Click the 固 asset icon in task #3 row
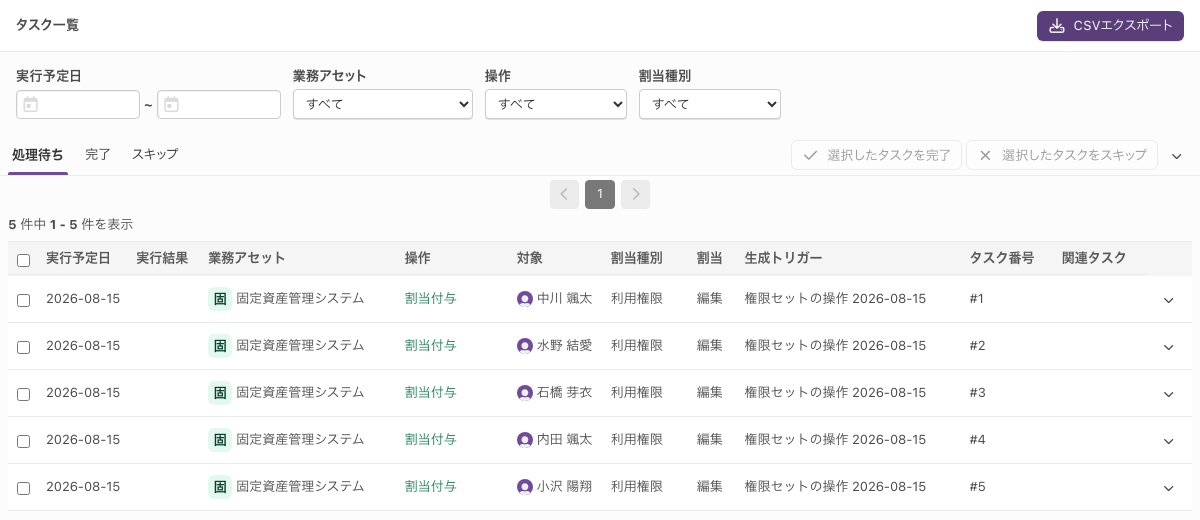Viewport: 1200px width, 520px height. pyautogui.click(x=220, y=393)
